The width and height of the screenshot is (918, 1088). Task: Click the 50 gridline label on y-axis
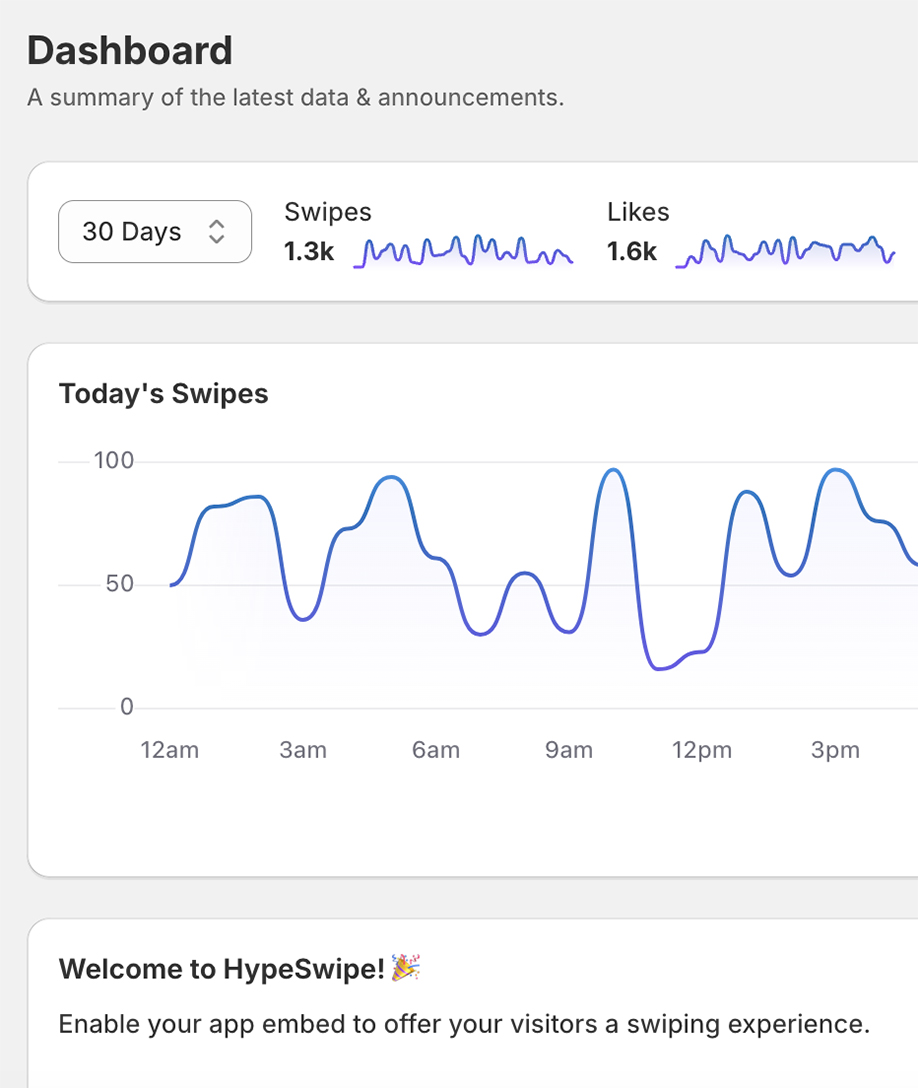click(119, 584)
